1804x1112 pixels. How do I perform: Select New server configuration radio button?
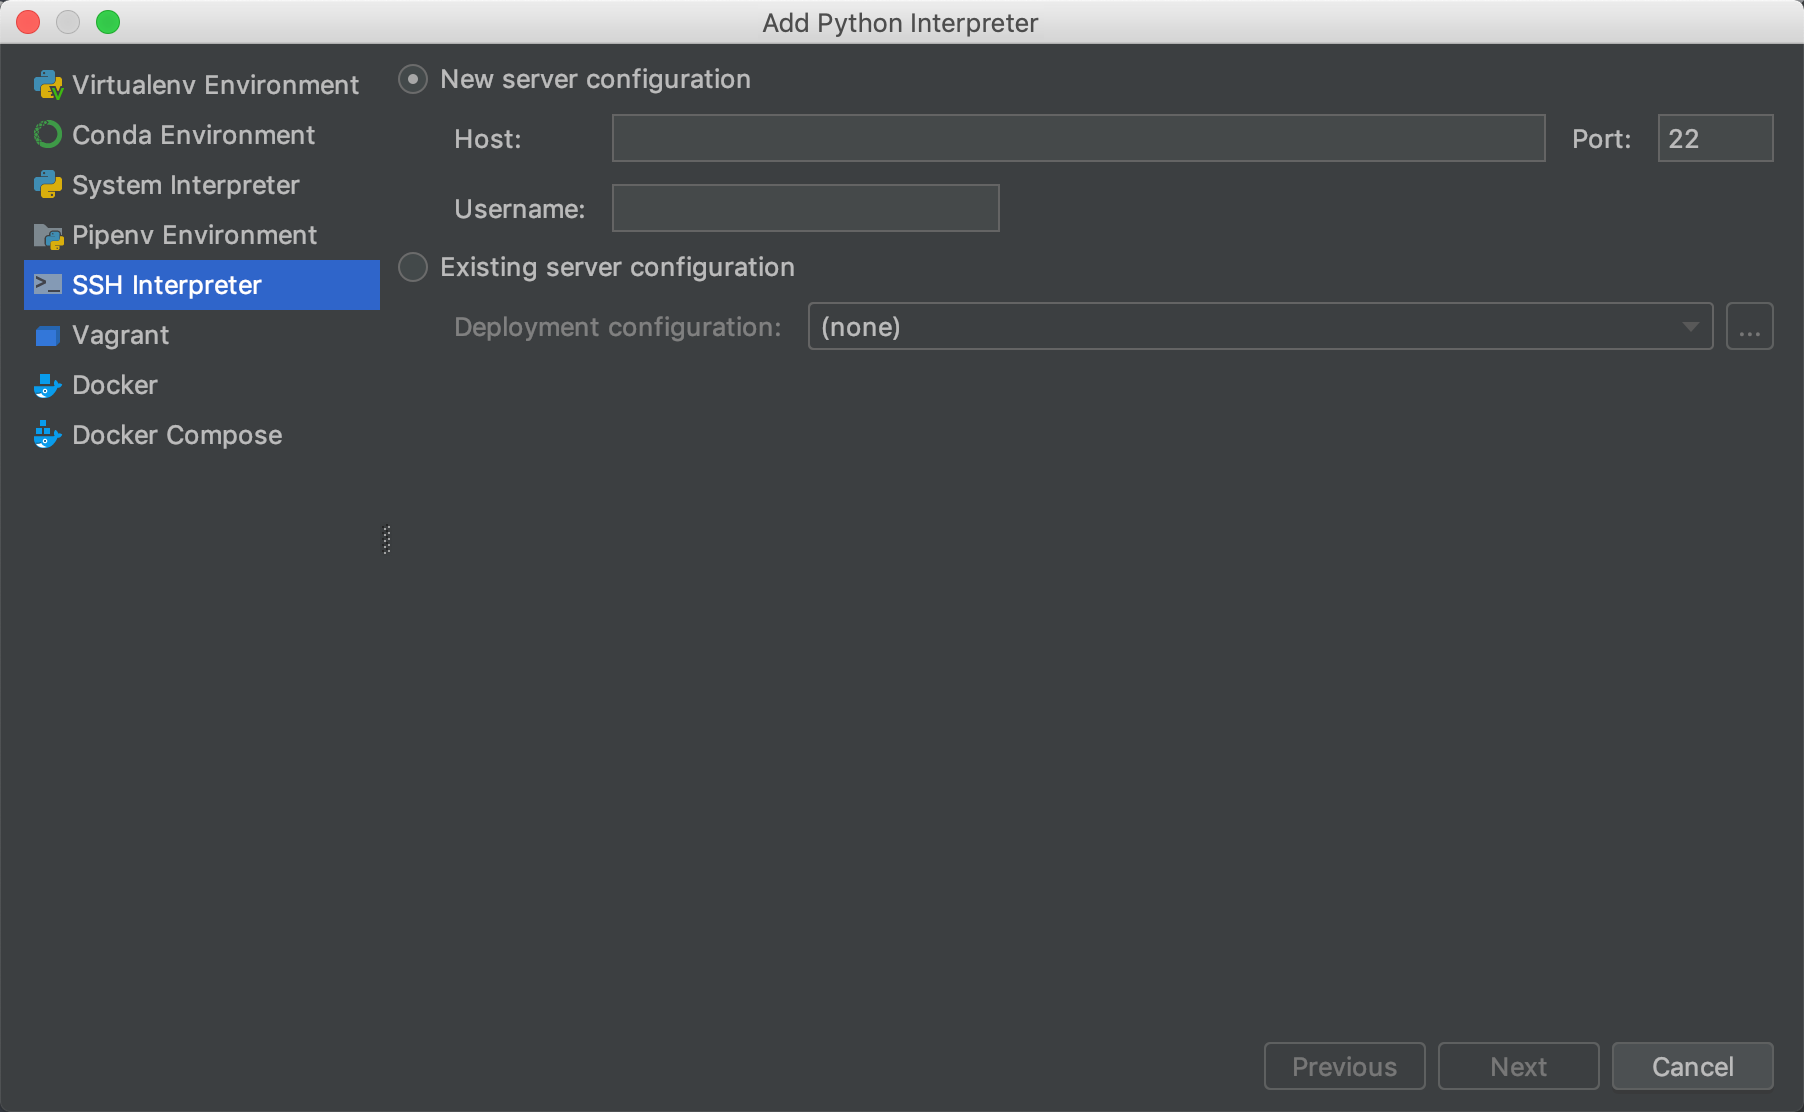(x=413, y=79)
